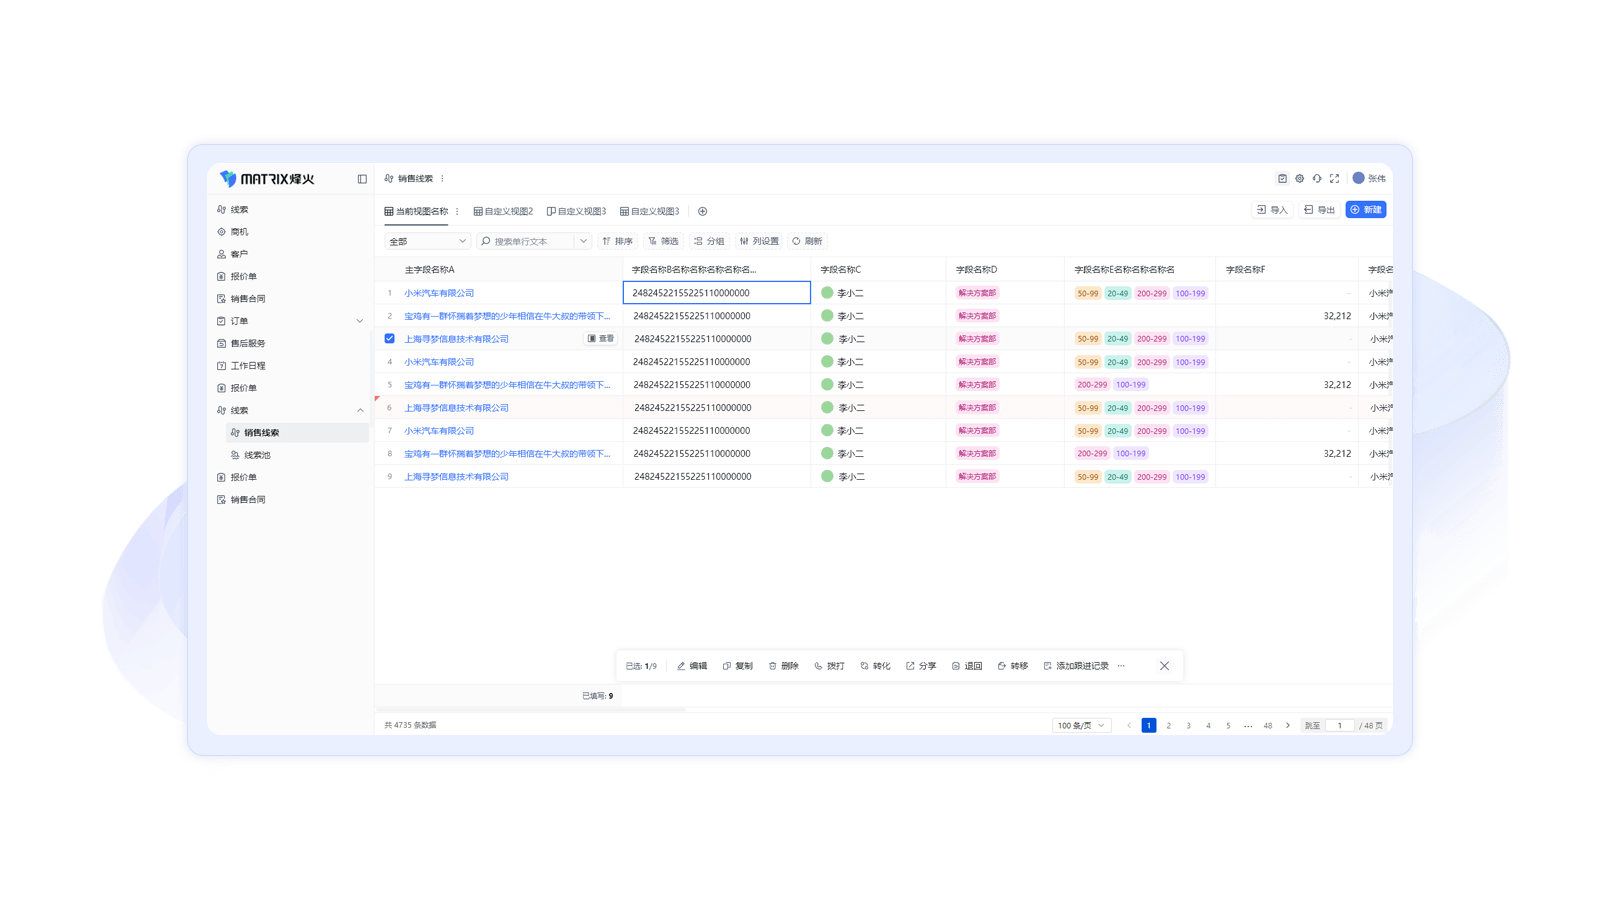Enter fullscreen mode via expand icon
This screenshot has width=1600, height=900.
(1334, 179)
